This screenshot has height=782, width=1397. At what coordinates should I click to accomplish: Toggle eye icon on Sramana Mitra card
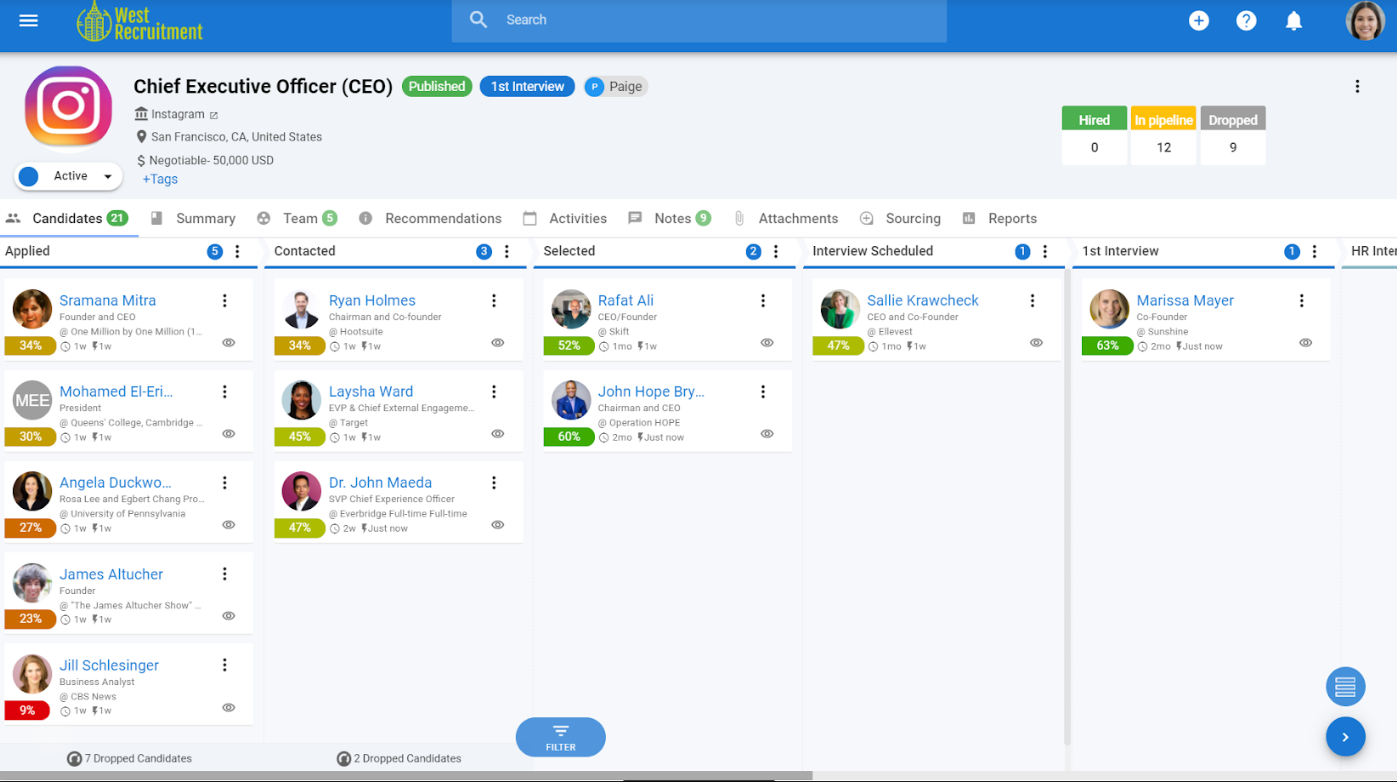click(229, 343)
